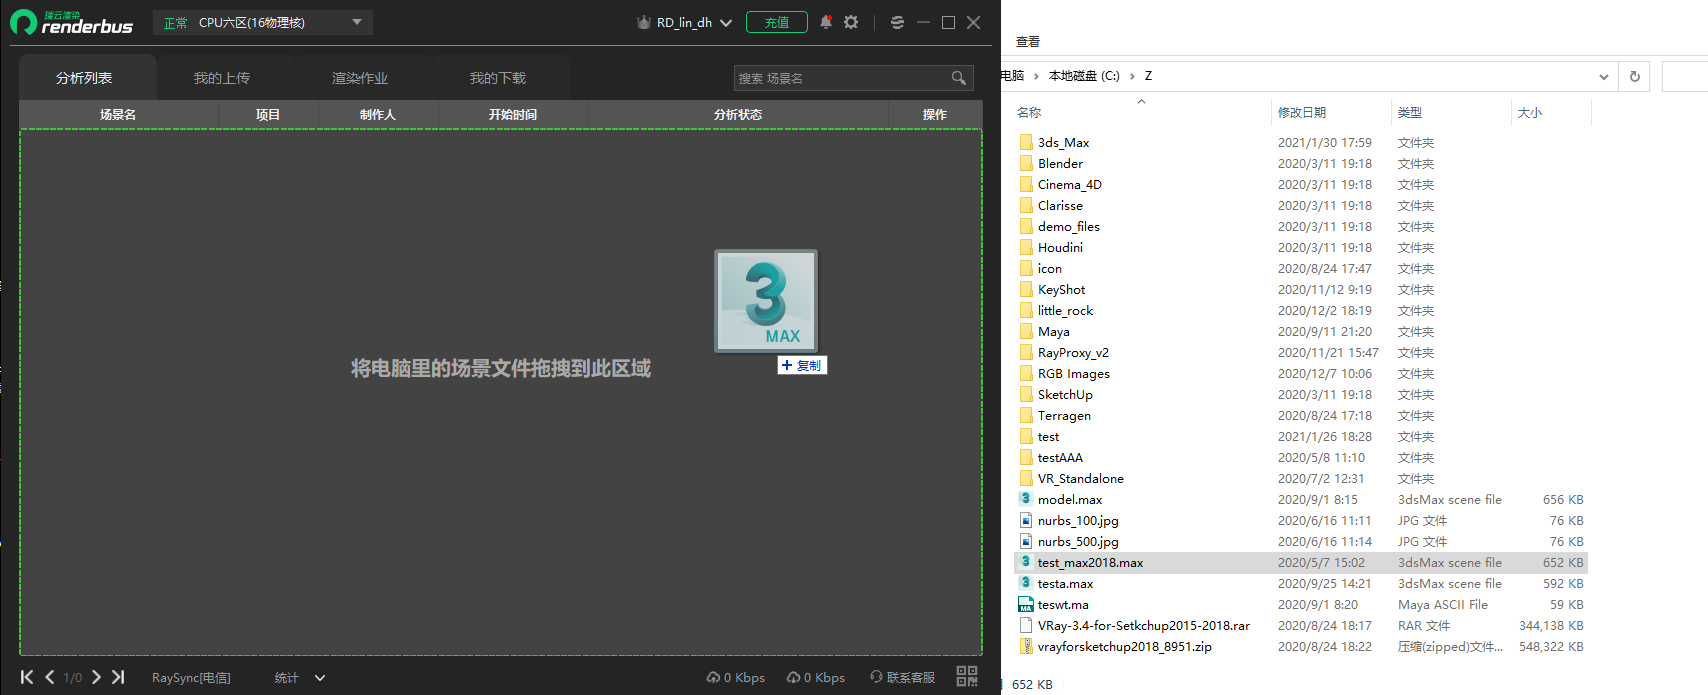Open the Renderbus notification bell
1708x695 pixels.
point(826,22)
